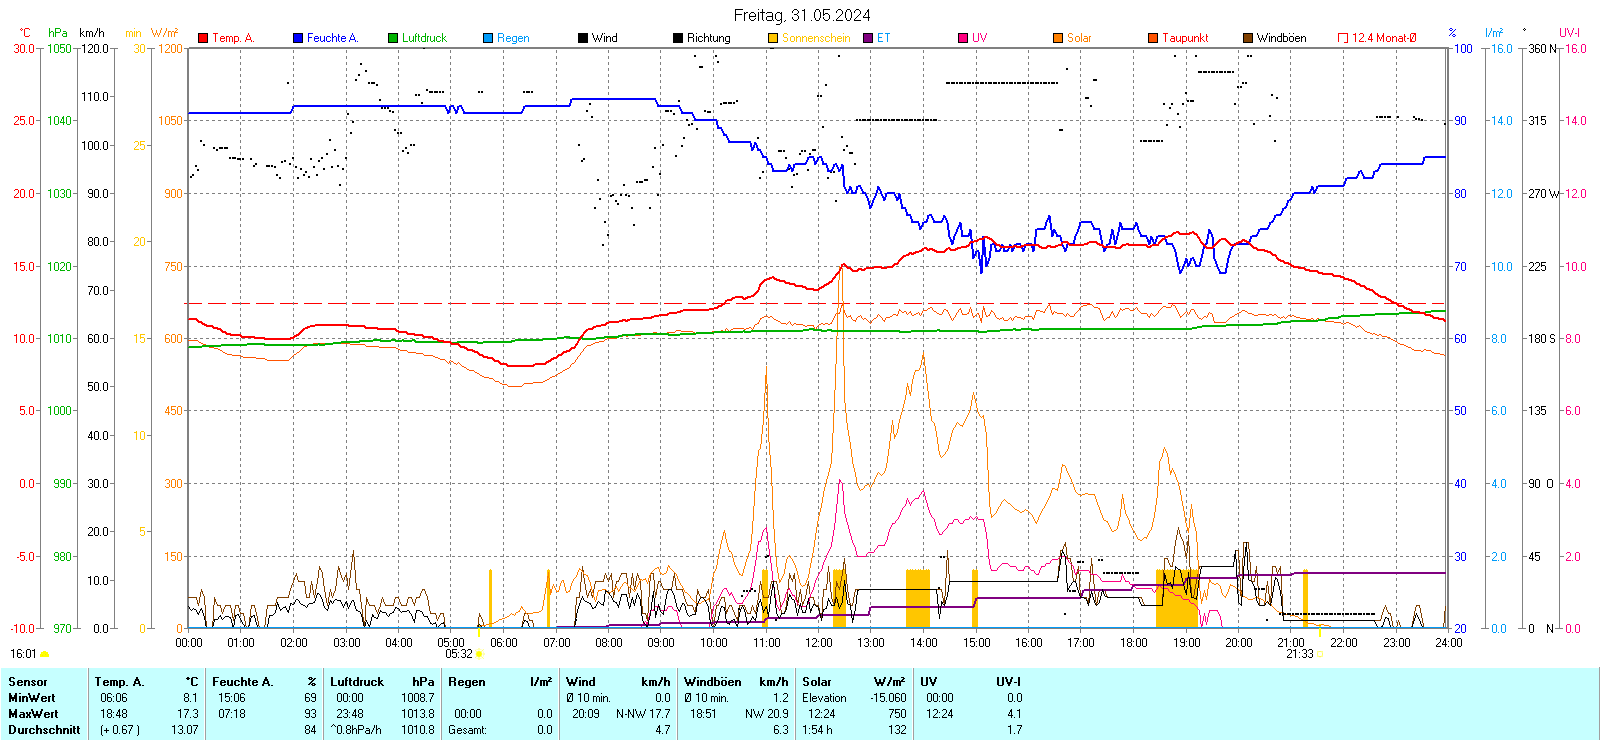Toggle the empty 12.4 Monat-Ø legend box
The width and height of the screenshot is (1600, 740).
tap(1343, 38)
